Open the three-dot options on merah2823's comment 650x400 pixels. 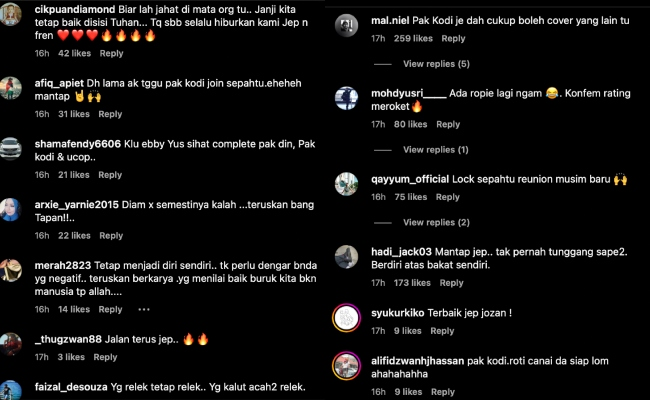point(144,309)
